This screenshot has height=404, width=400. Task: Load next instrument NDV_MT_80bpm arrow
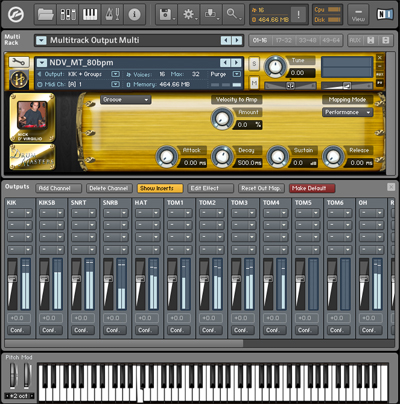[236, 62]
